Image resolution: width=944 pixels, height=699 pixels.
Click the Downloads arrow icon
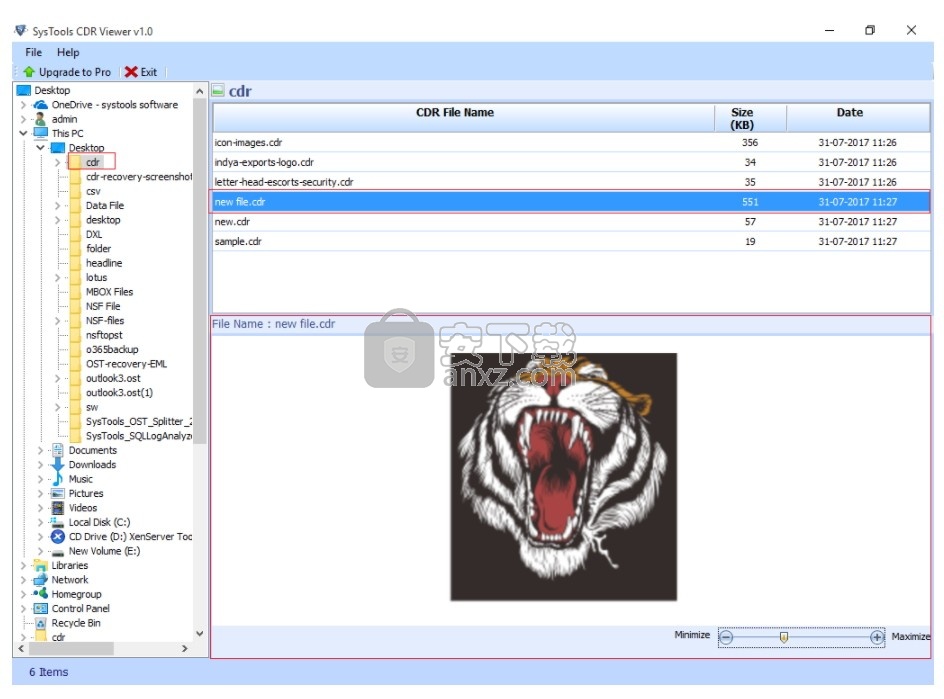tap(58, 464)
